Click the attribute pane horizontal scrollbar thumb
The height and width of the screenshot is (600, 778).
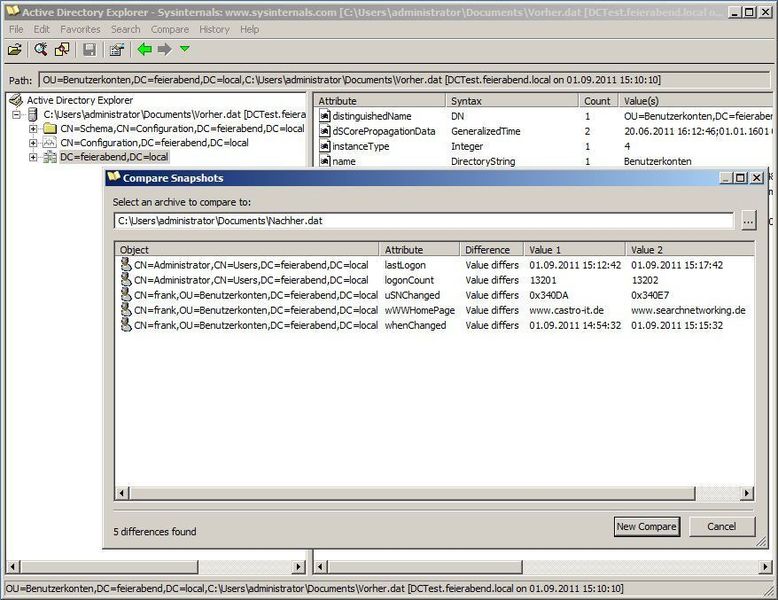[x=425, y=566]
